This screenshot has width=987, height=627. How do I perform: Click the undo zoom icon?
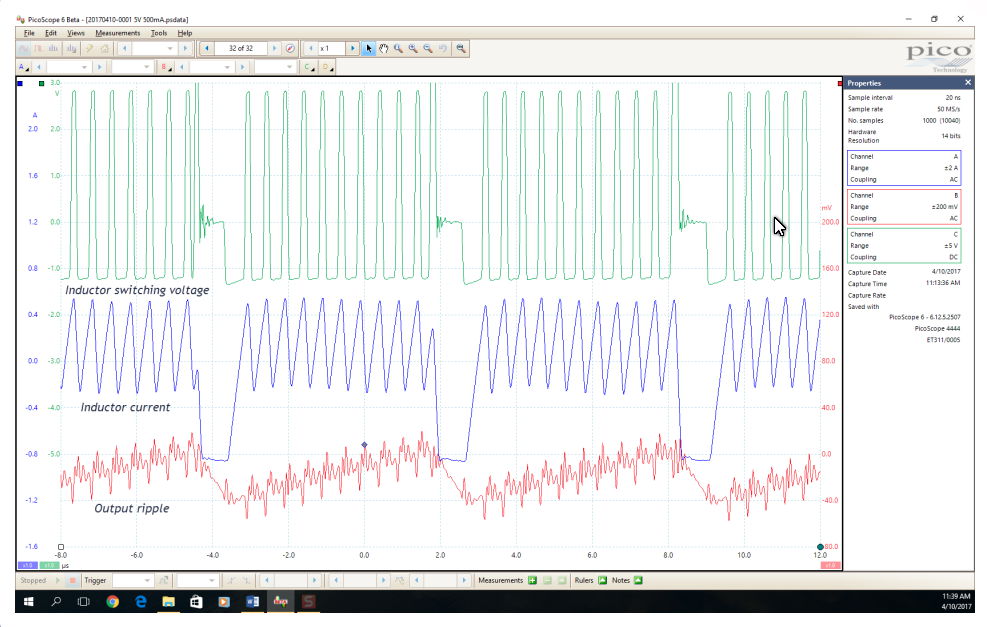[443, 48]
